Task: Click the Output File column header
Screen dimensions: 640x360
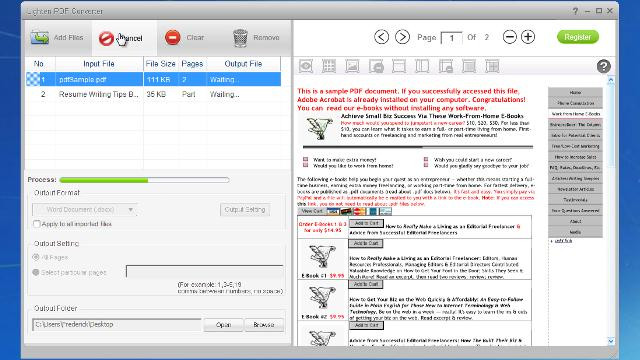Action: (x=243, y=64)
